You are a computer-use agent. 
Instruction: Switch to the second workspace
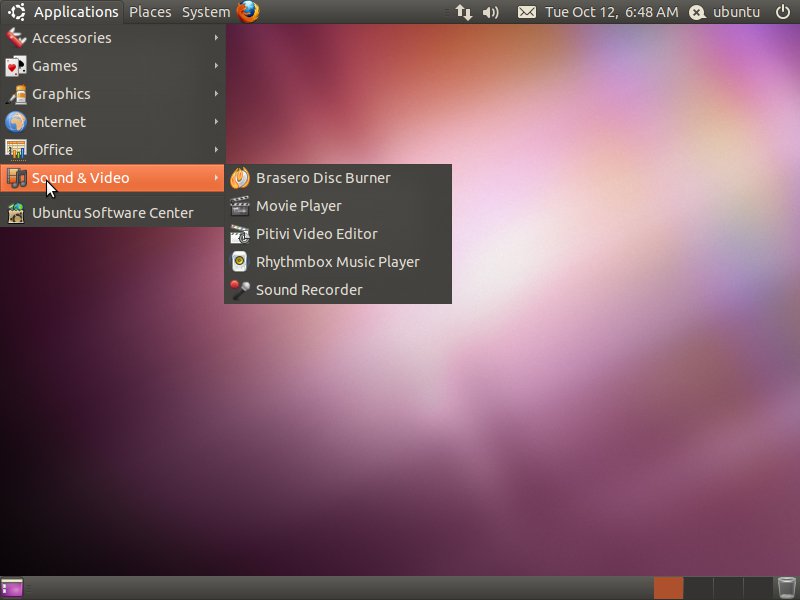[x=698, y=588]
